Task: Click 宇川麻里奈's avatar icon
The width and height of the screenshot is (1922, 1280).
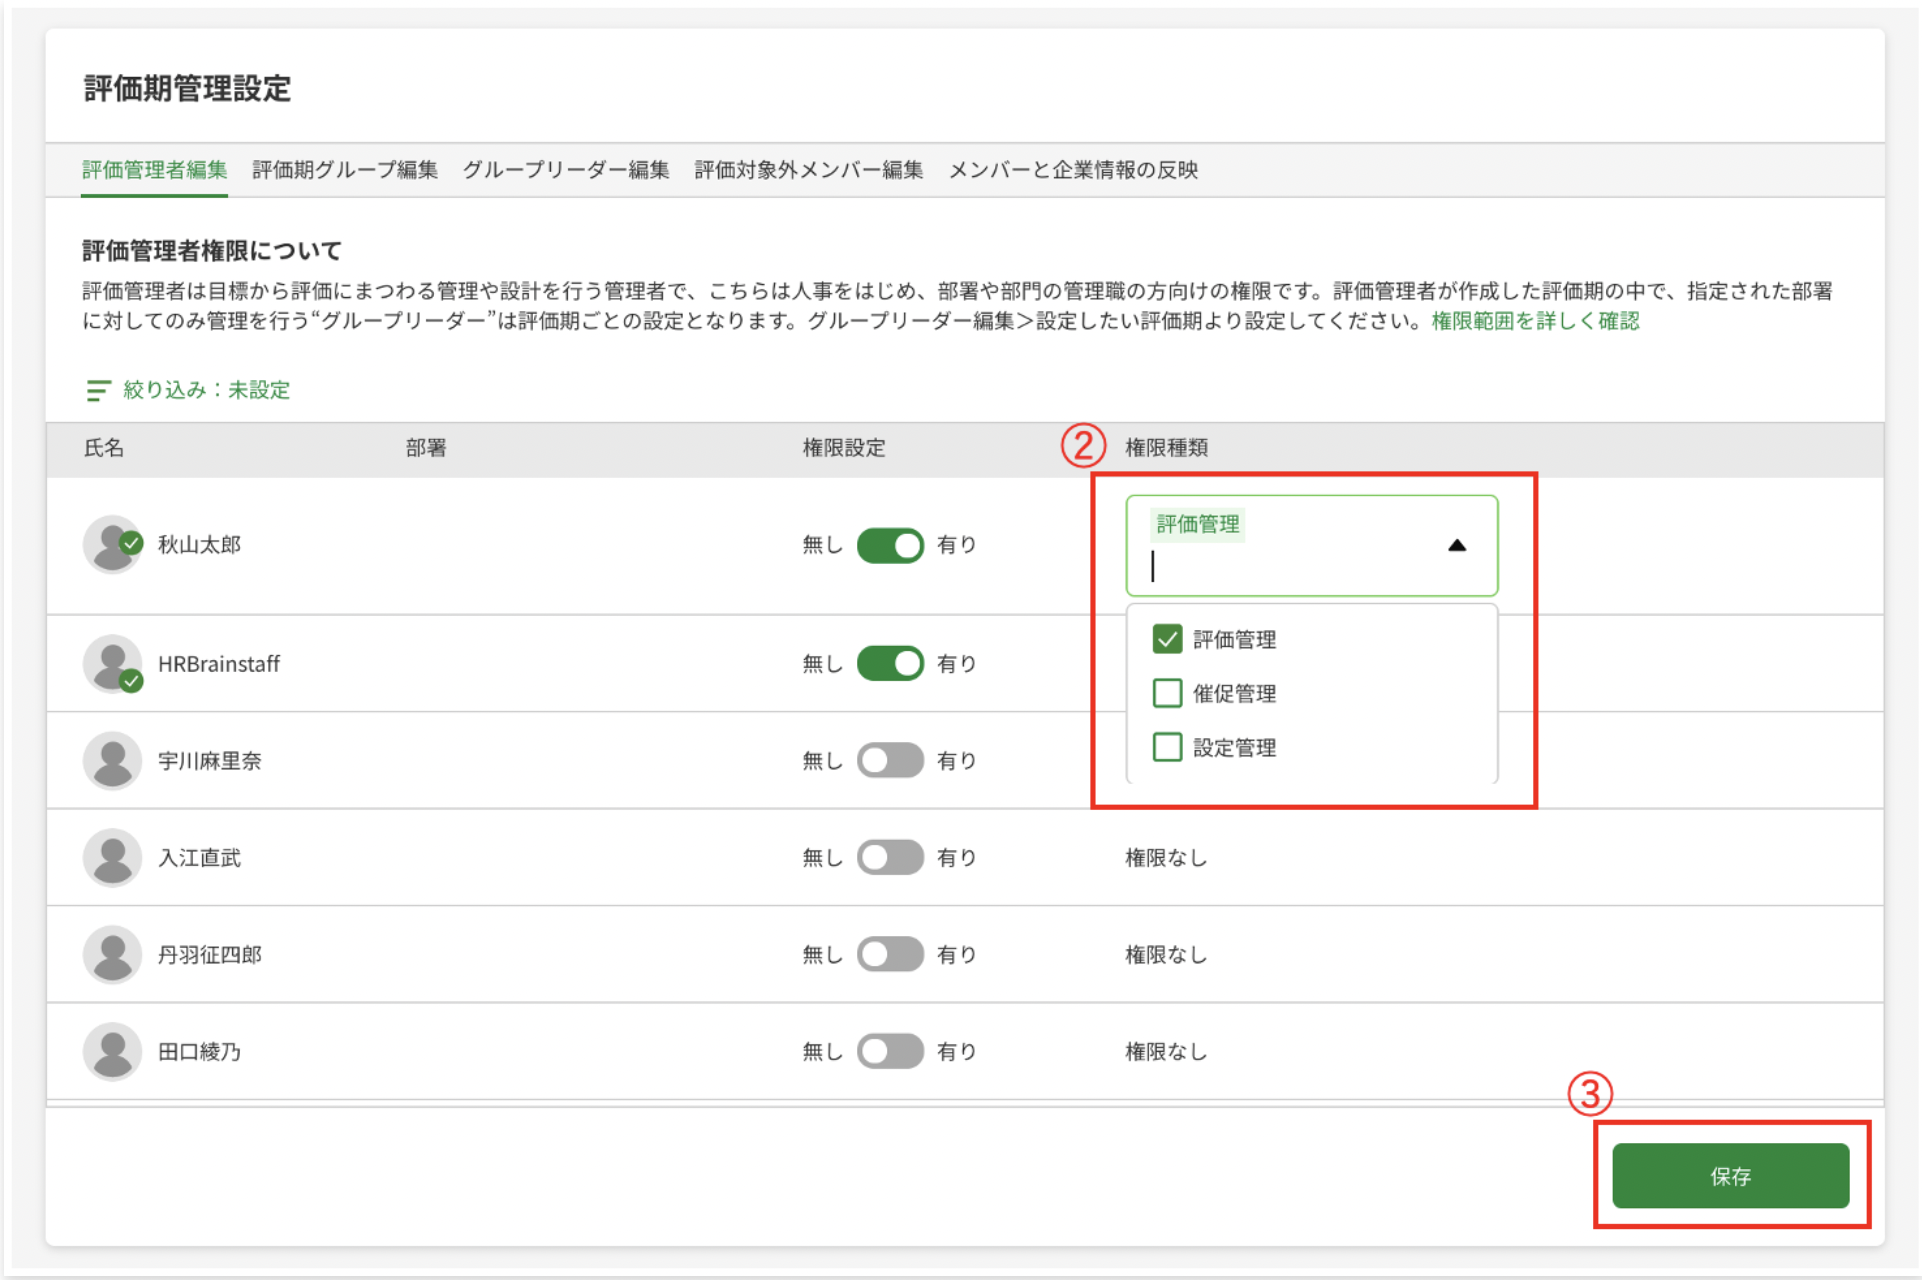Action: (112, 761)
